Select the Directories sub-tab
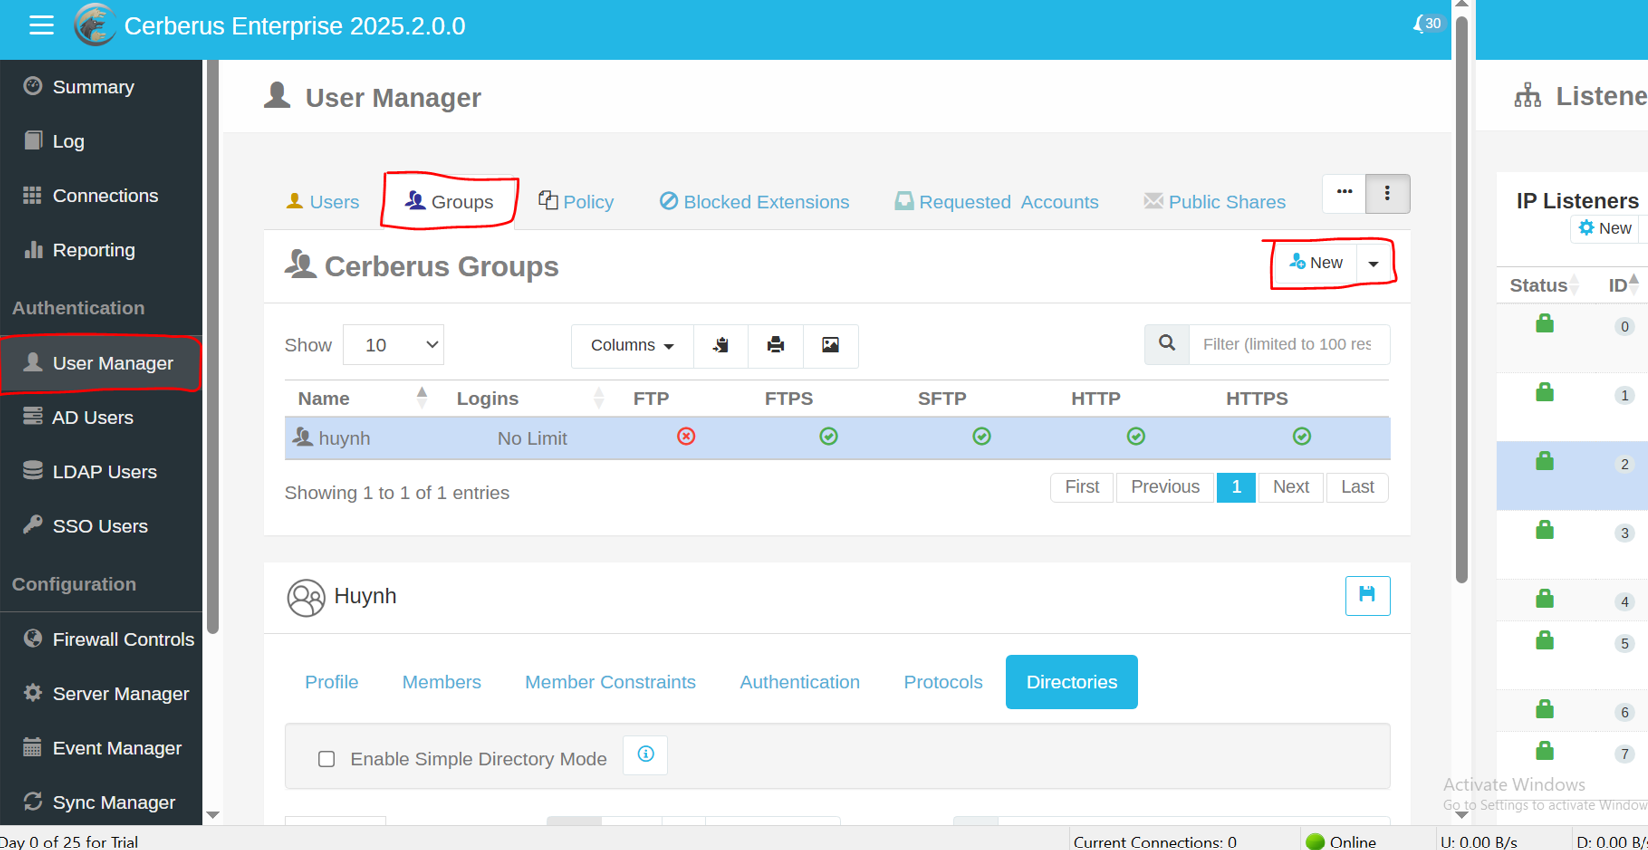Viewport: 1648px width, 850px height. point(1072,682)
